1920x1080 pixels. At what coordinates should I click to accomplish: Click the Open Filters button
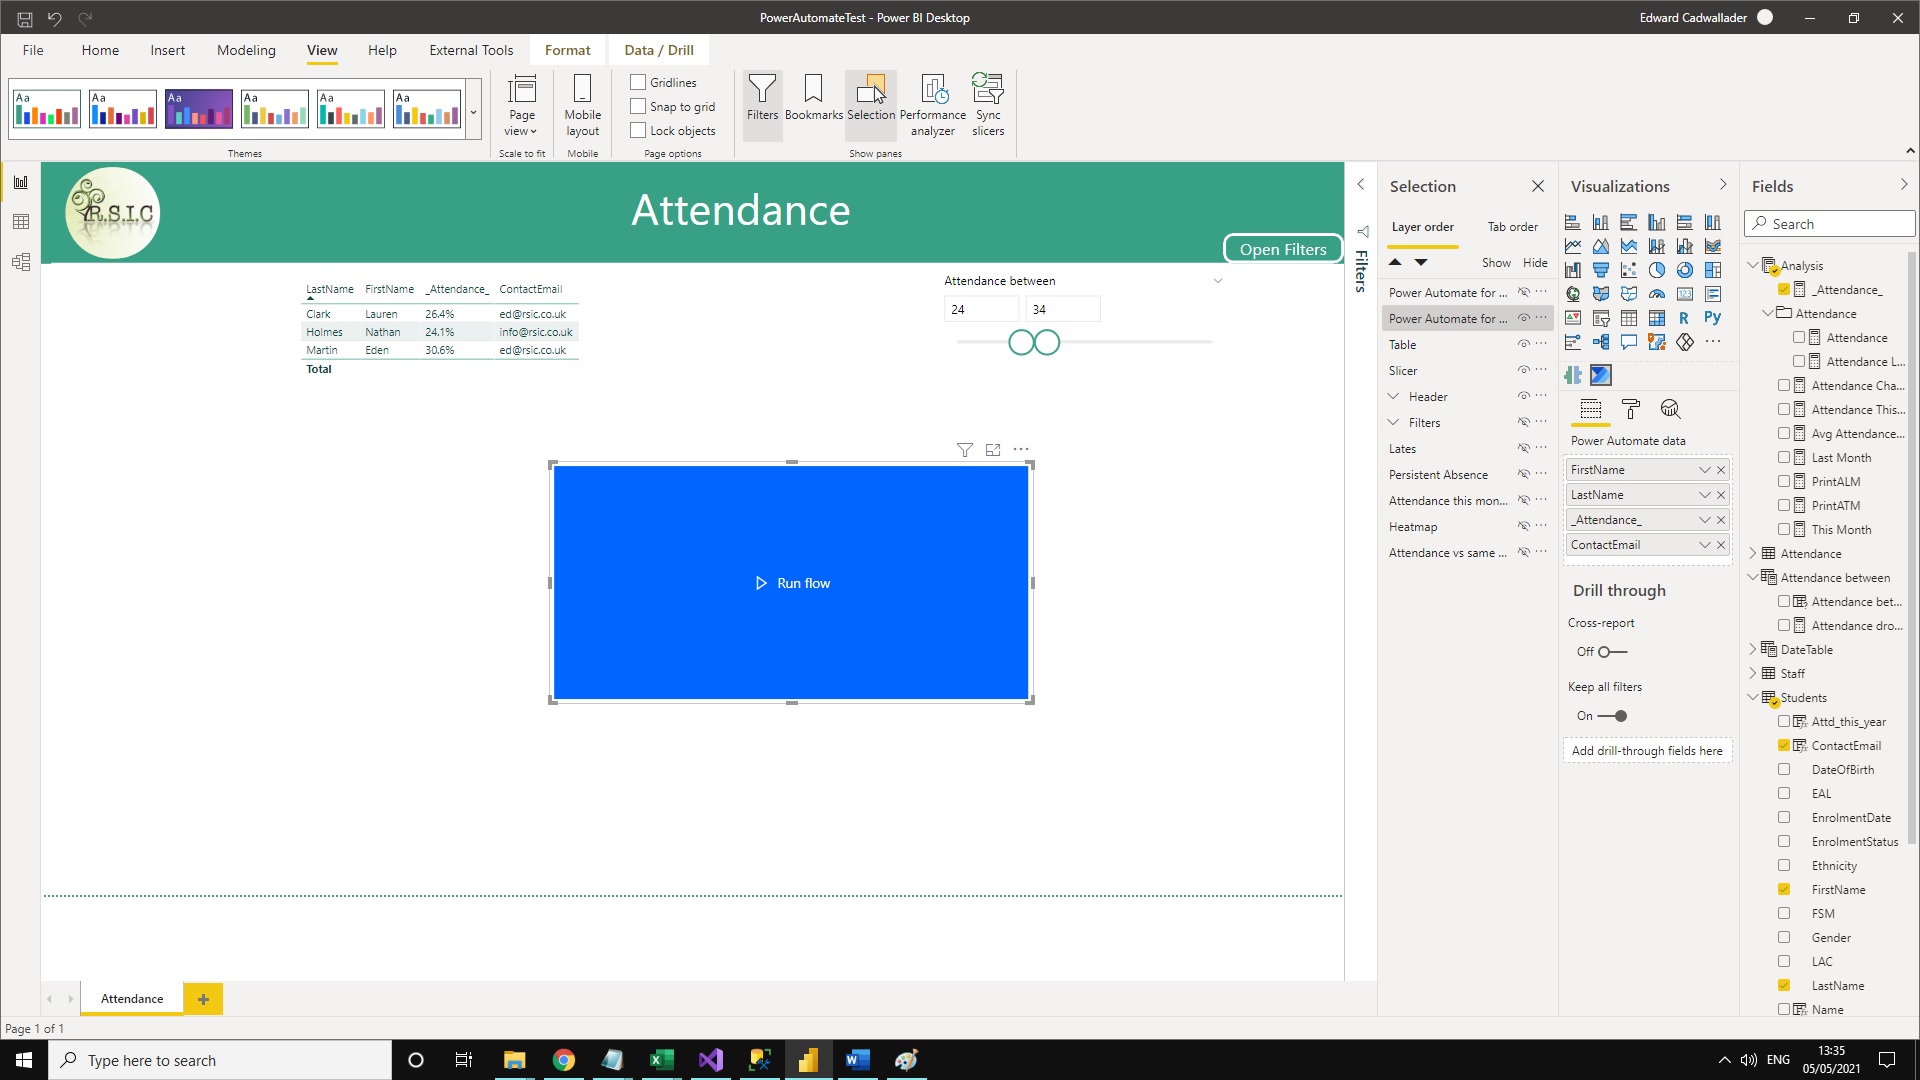coord(1283,249)
